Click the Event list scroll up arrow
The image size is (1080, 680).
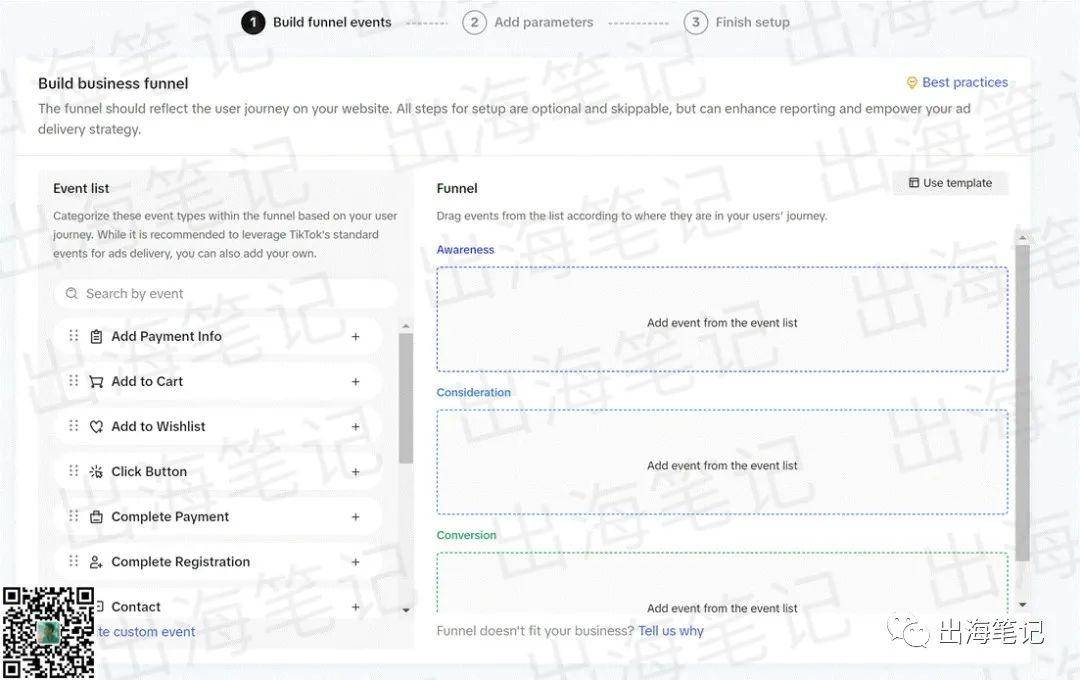tap(406, 325)
